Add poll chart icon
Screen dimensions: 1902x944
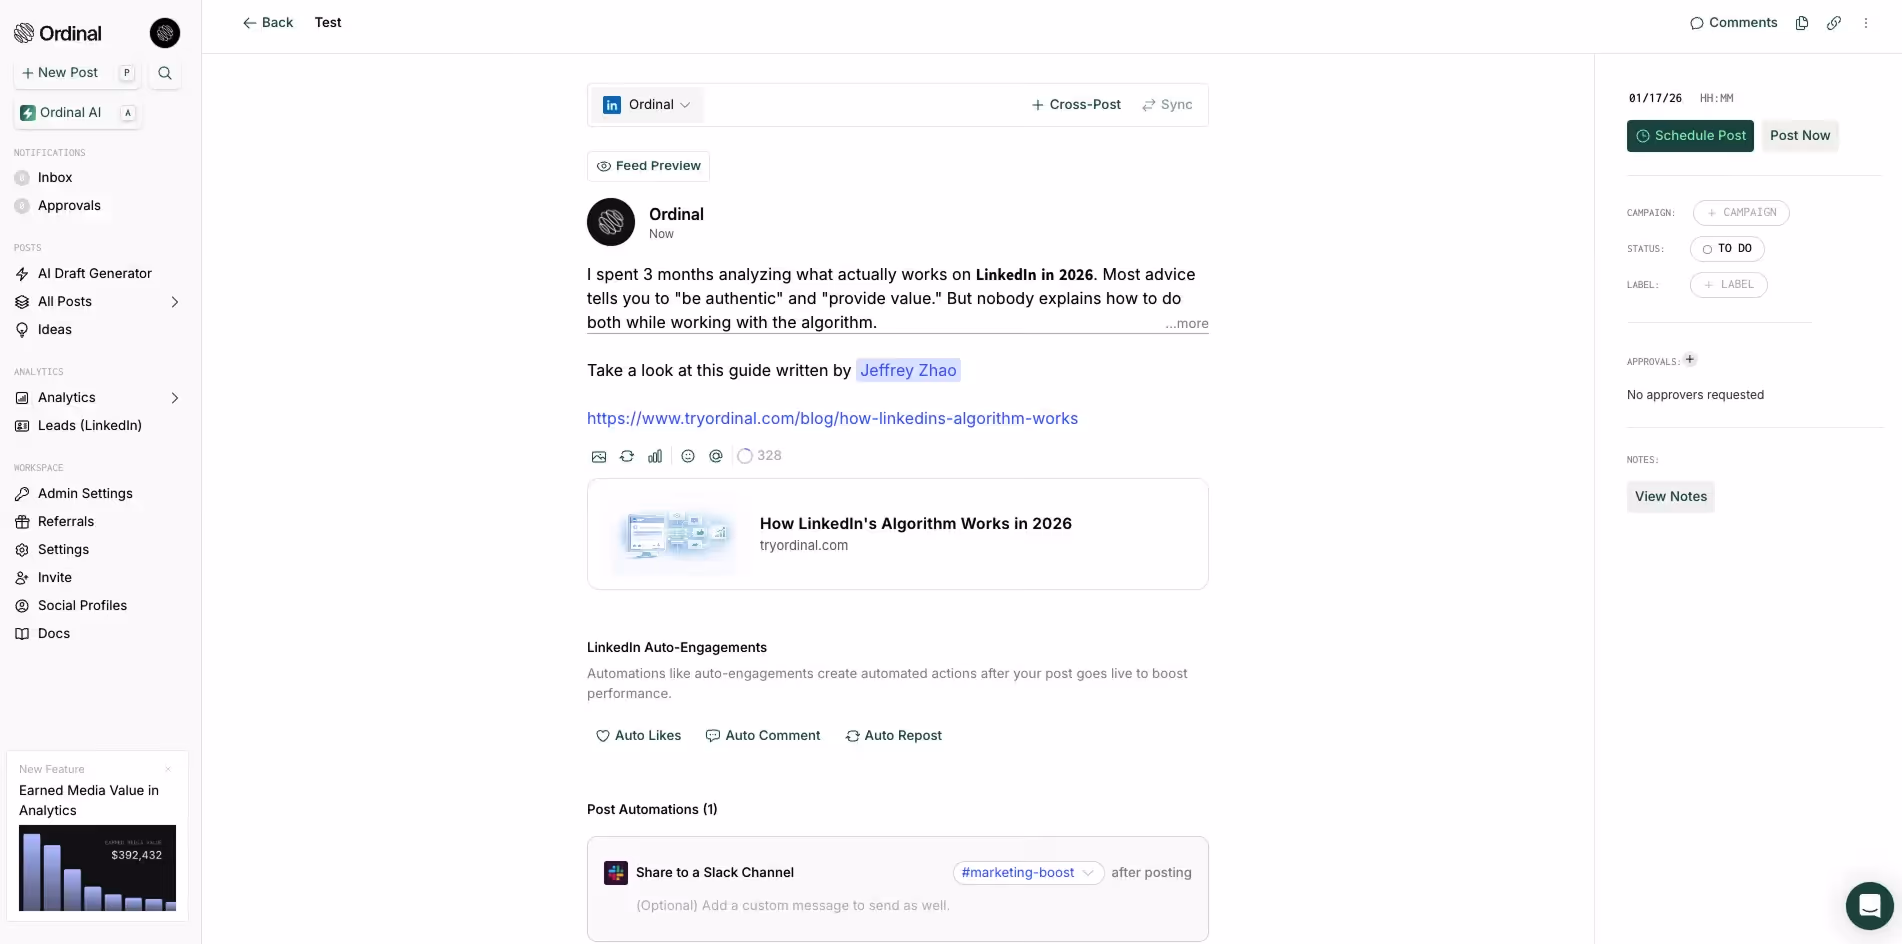coord(655,456)
